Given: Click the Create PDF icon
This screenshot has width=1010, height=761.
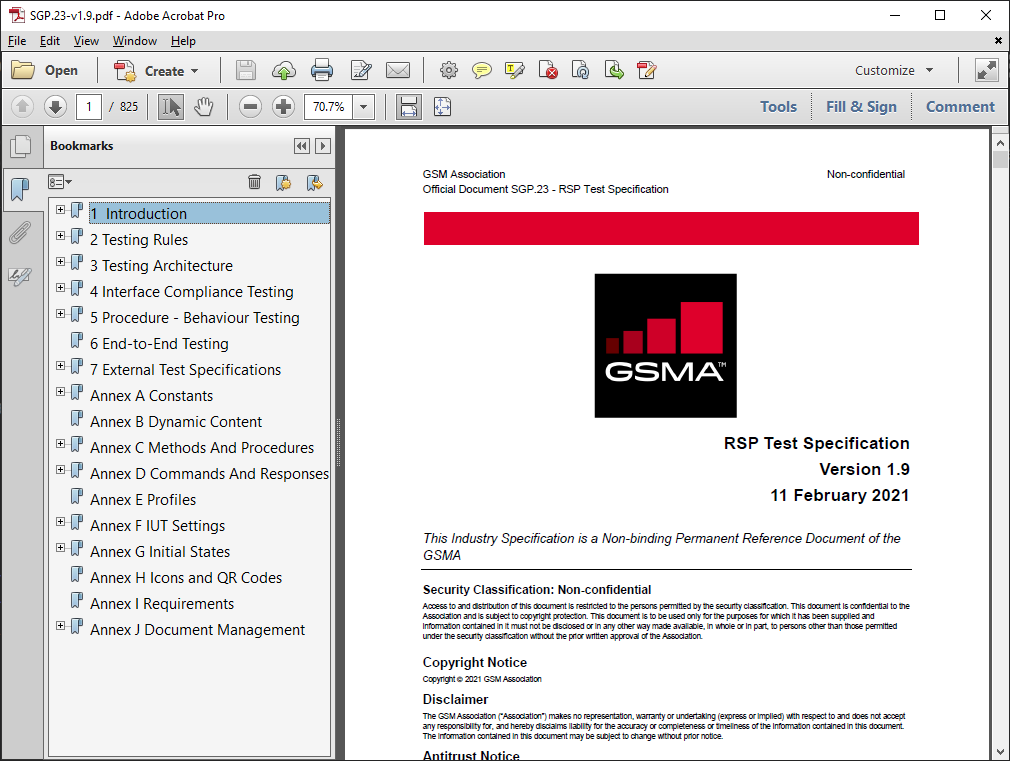Looking at the screenshot, I should pyautogui.click(x=125, y=71).
